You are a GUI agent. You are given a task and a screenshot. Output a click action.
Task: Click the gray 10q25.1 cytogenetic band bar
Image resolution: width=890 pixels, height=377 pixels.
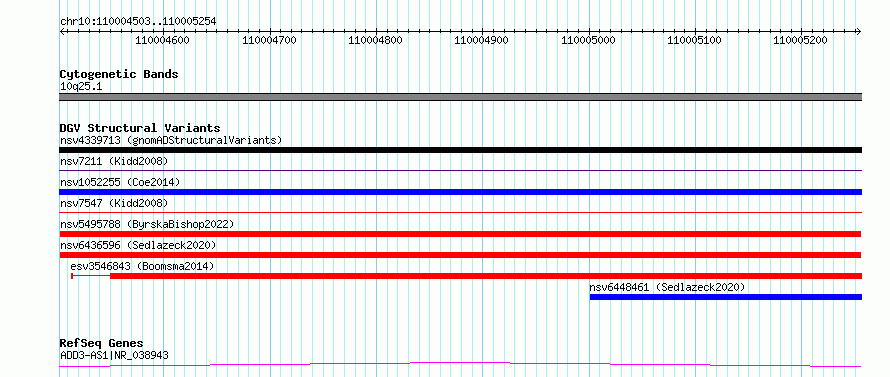(x=461, y=97)
